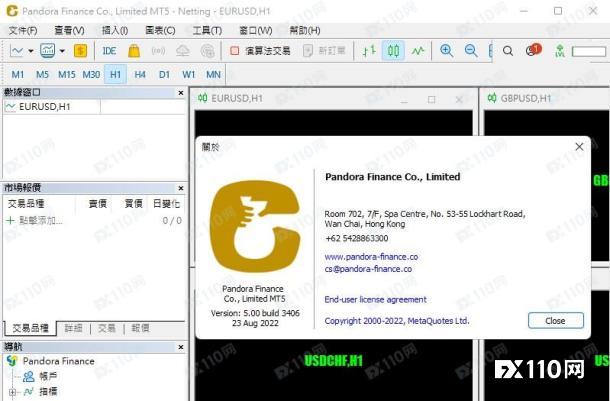Click cs@pandora-finance.co email link
Image resolution: width=610 pixels, height=401 pixels.
(368, 269)
